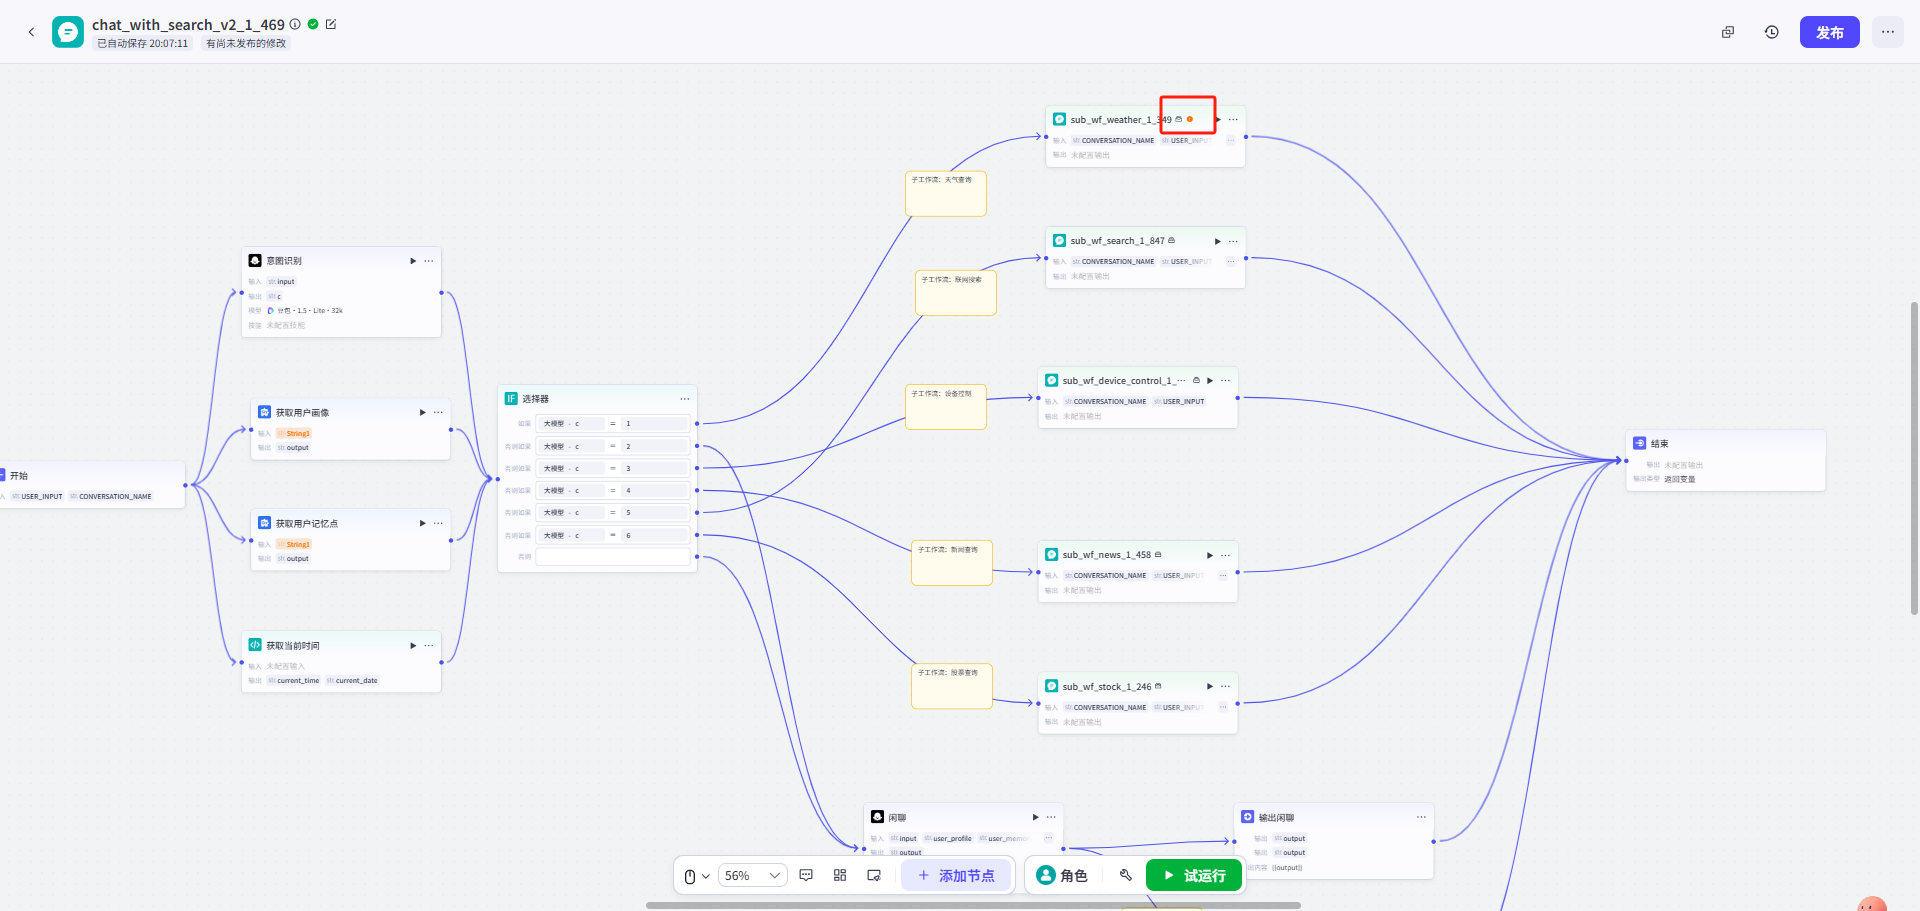This screenshot has width=1920, height=911.
Task: Run the sub_wf_weather_1_349 node
Action: coord(1217,120)
